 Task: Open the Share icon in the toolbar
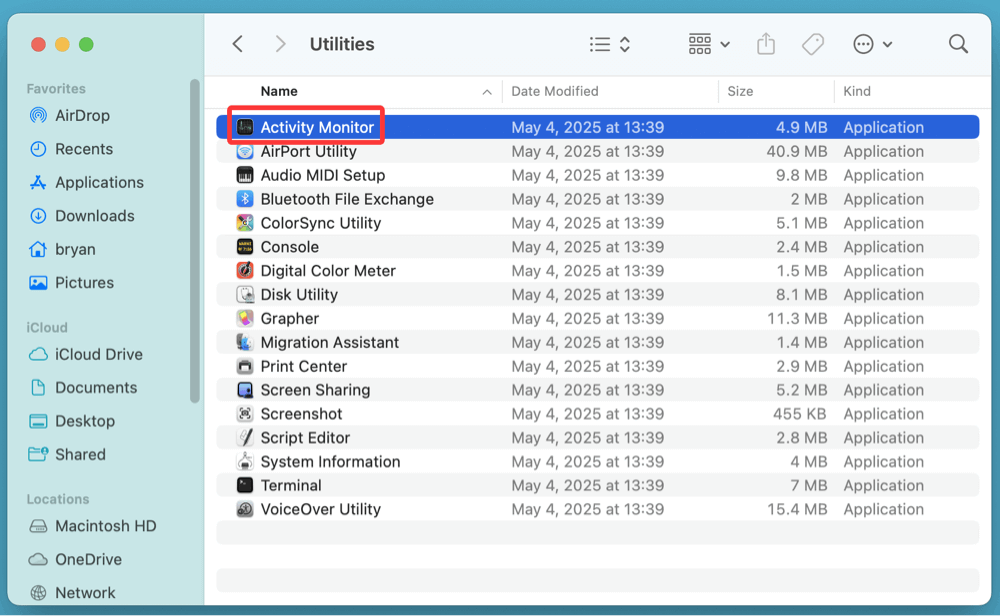[766, 44]
